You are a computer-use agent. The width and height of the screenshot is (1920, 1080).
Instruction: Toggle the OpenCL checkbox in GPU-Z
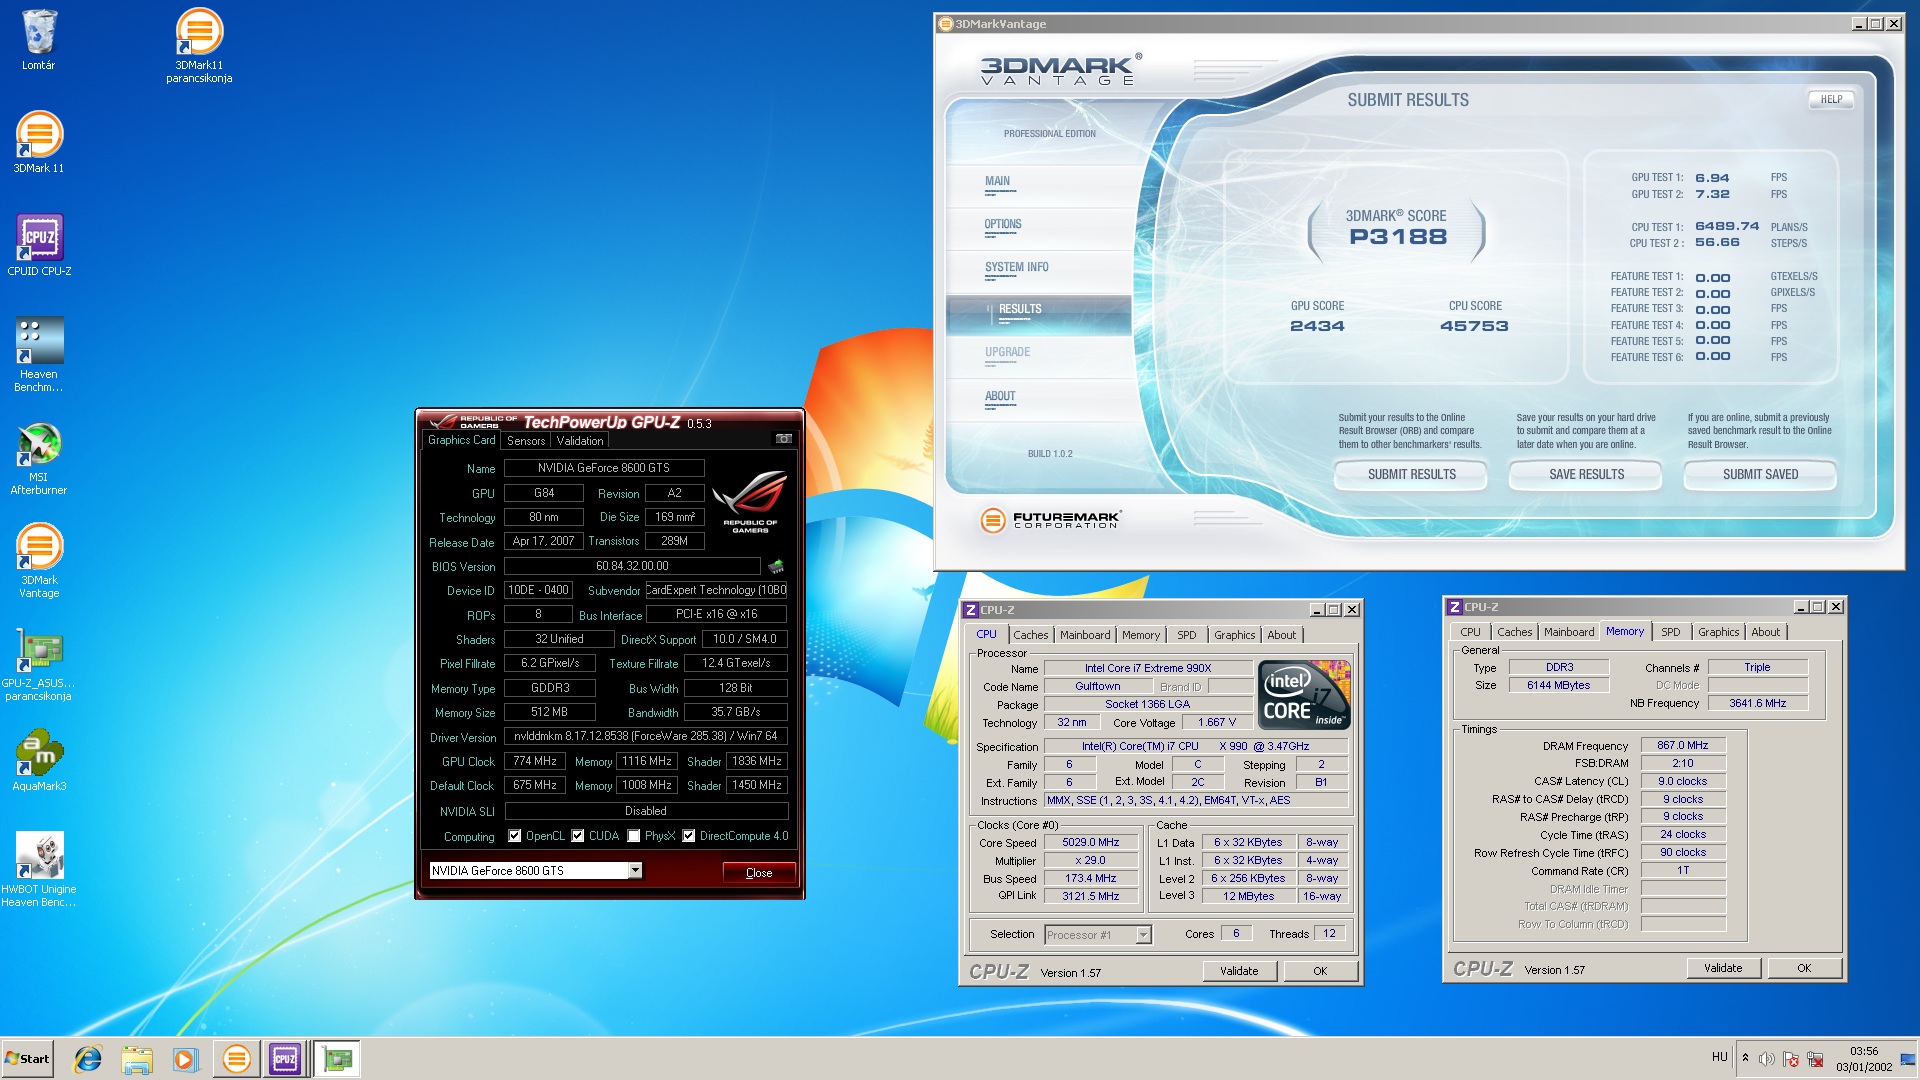[515, 836]
